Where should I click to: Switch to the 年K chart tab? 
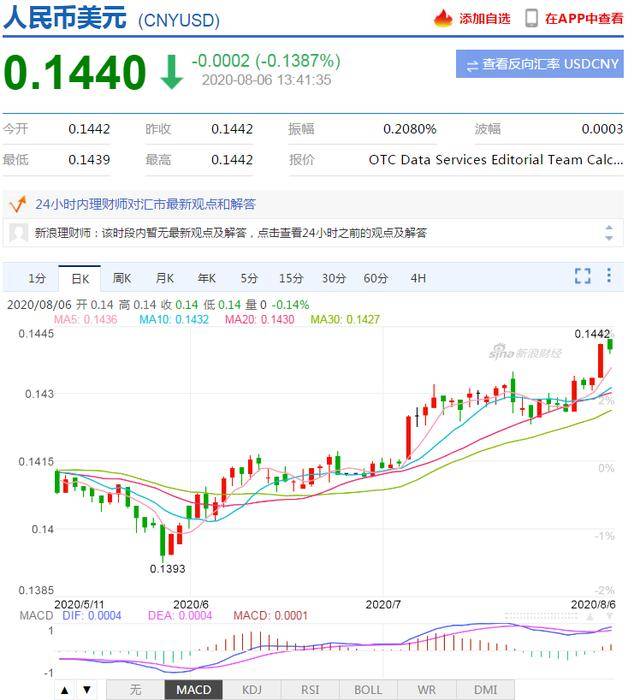[x=207, y=279]
